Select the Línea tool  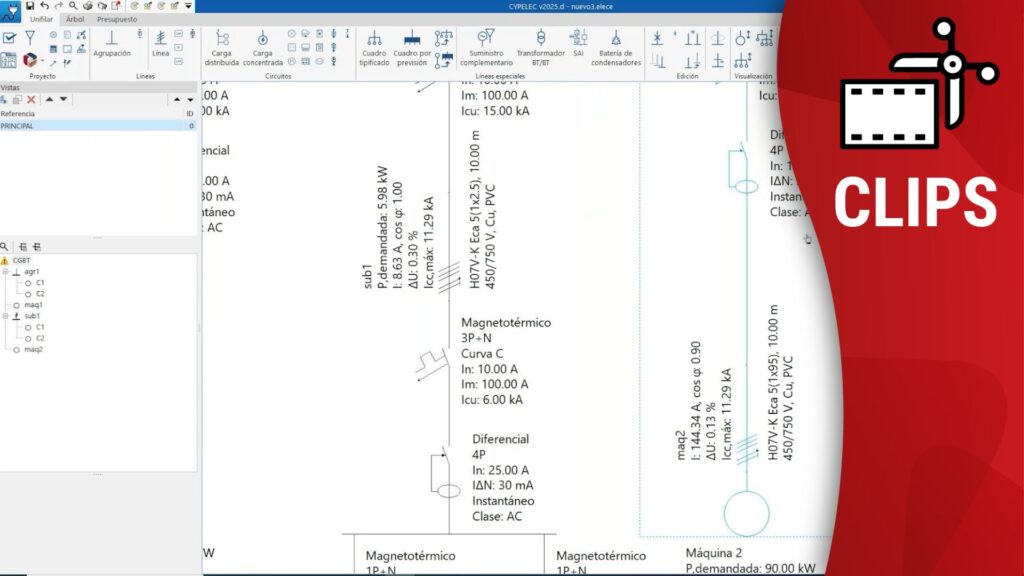[x=160, y=43]
